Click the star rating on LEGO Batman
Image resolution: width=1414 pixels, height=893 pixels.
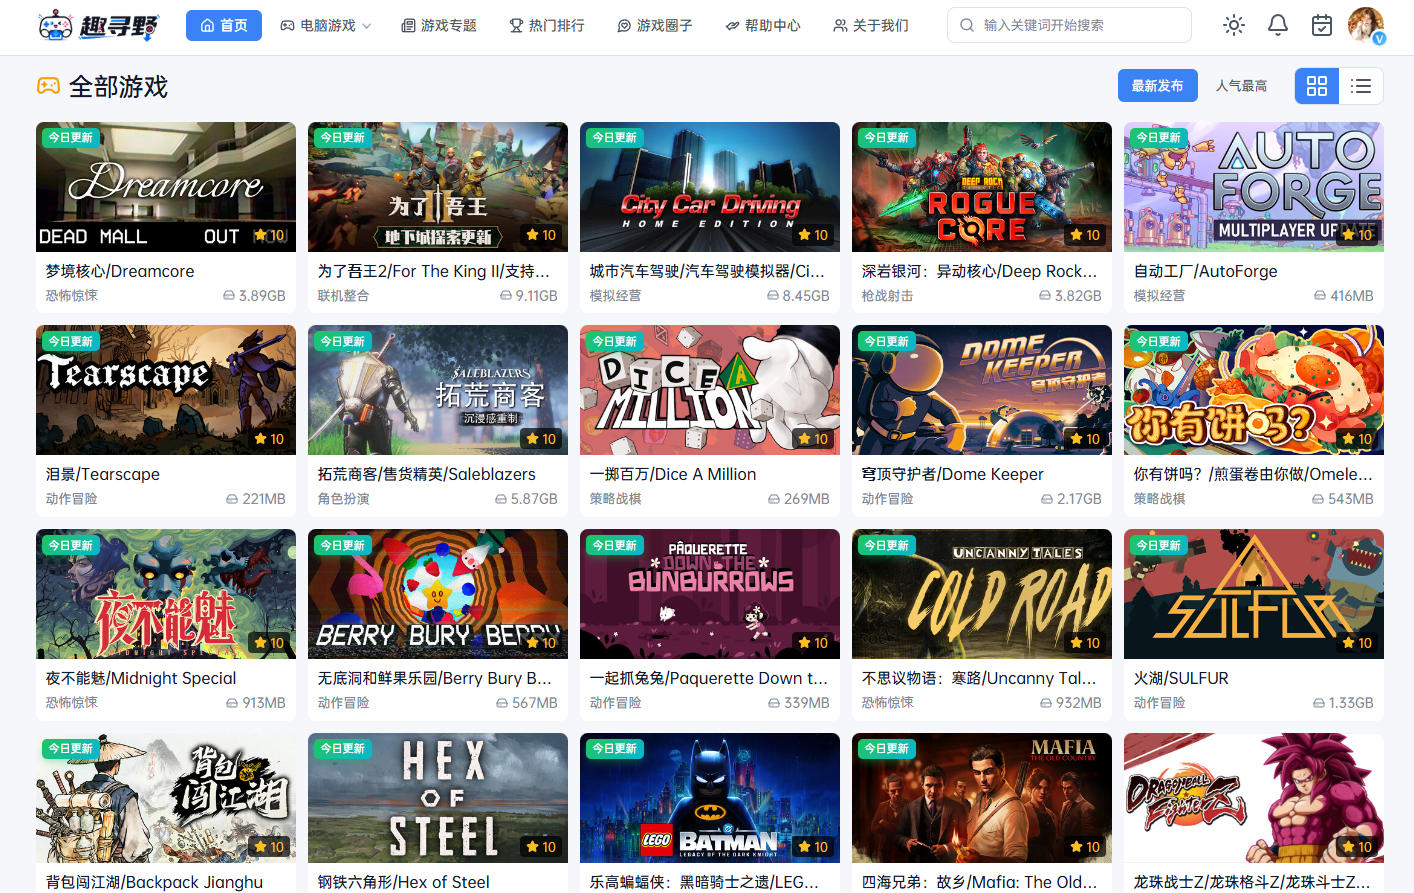pyautogui.click(x=813, y=847)
